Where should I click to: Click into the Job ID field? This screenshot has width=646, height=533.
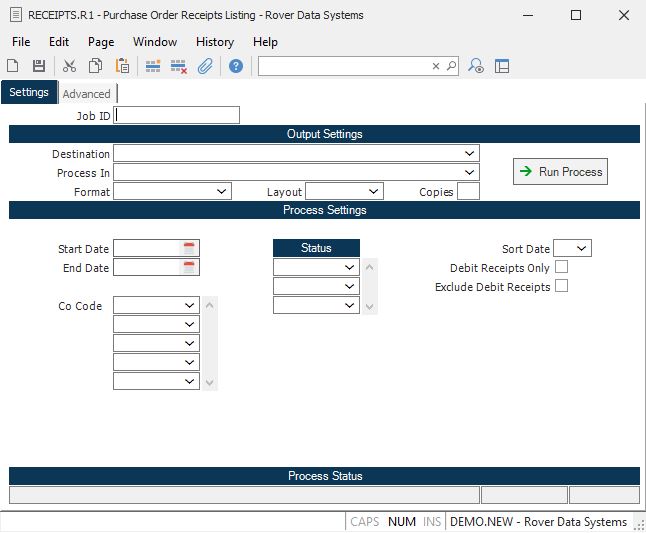click(177, 115)
